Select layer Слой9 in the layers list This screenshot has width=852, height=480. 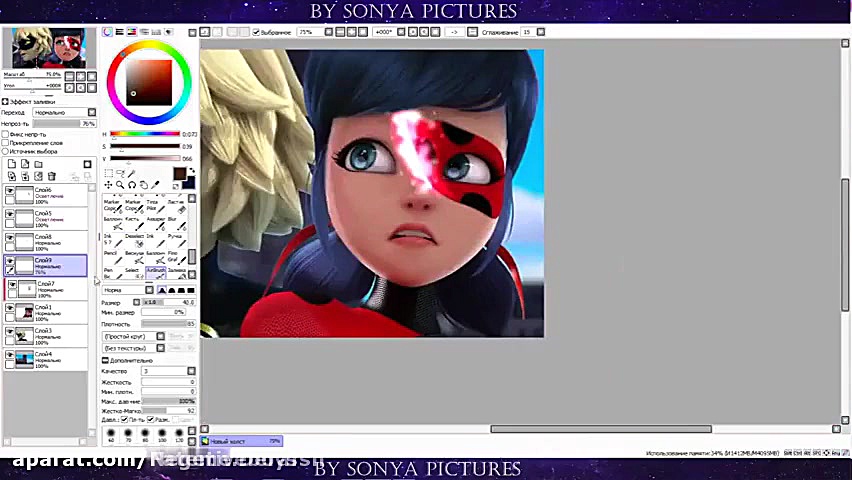click(46, 265)
